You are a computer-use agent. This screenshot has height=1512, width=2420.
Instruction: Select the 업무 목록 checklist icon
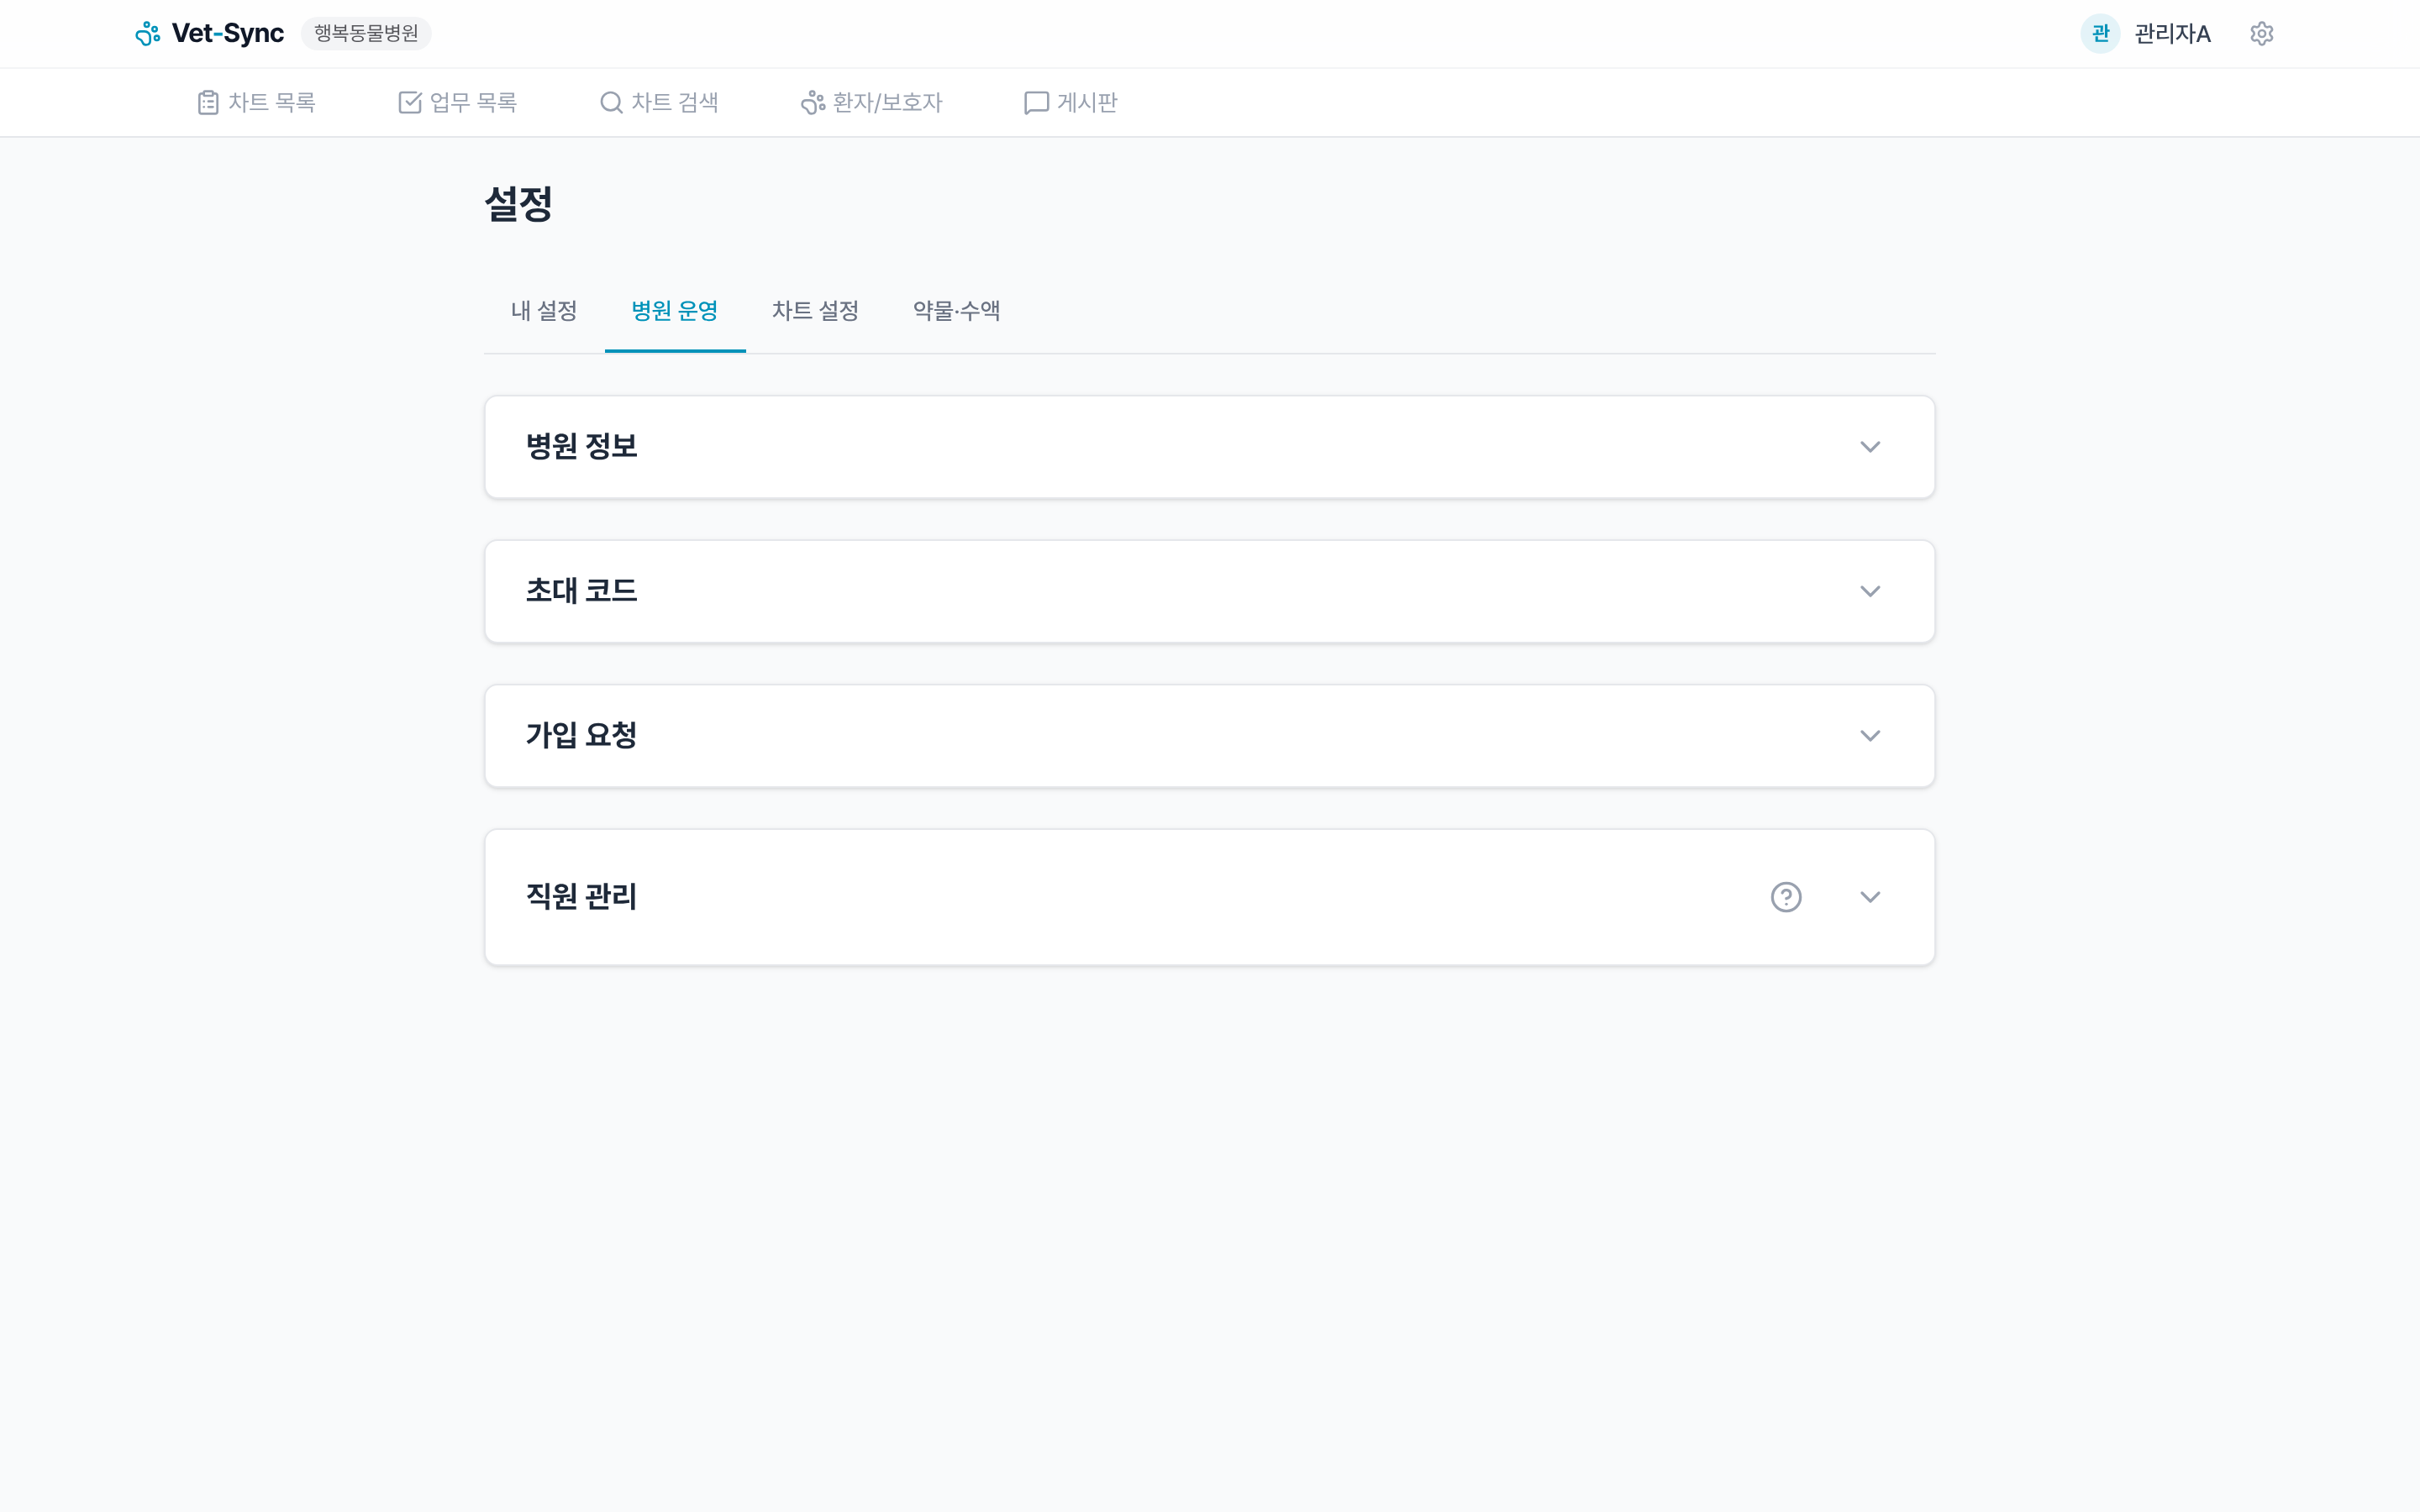[x=410, y=101]
